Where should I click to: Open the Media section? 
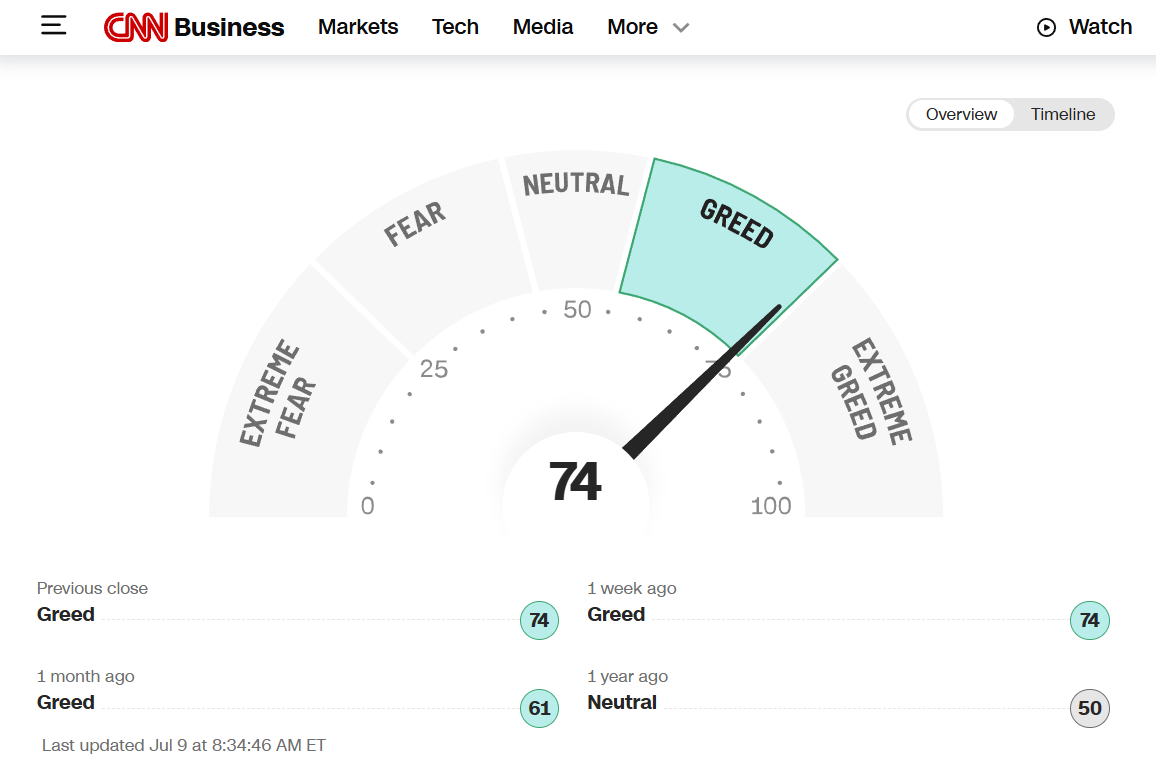tap(543, 27)
